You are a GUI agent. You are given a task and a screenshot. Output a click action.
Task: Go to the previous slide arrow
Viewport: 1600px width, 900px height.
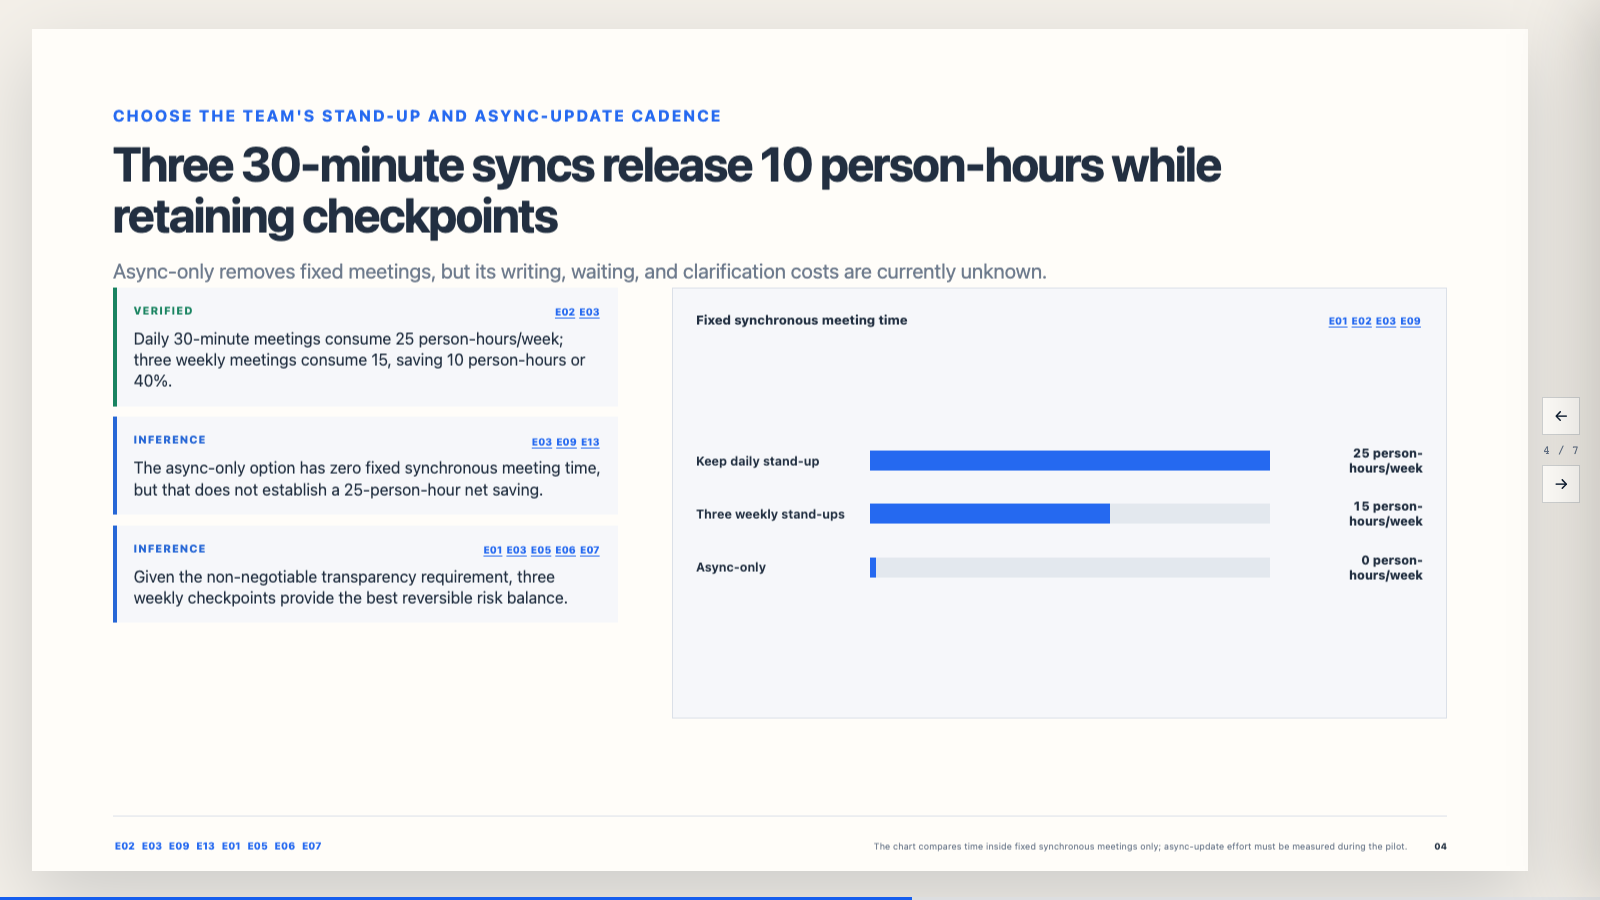pos(1560,416)
